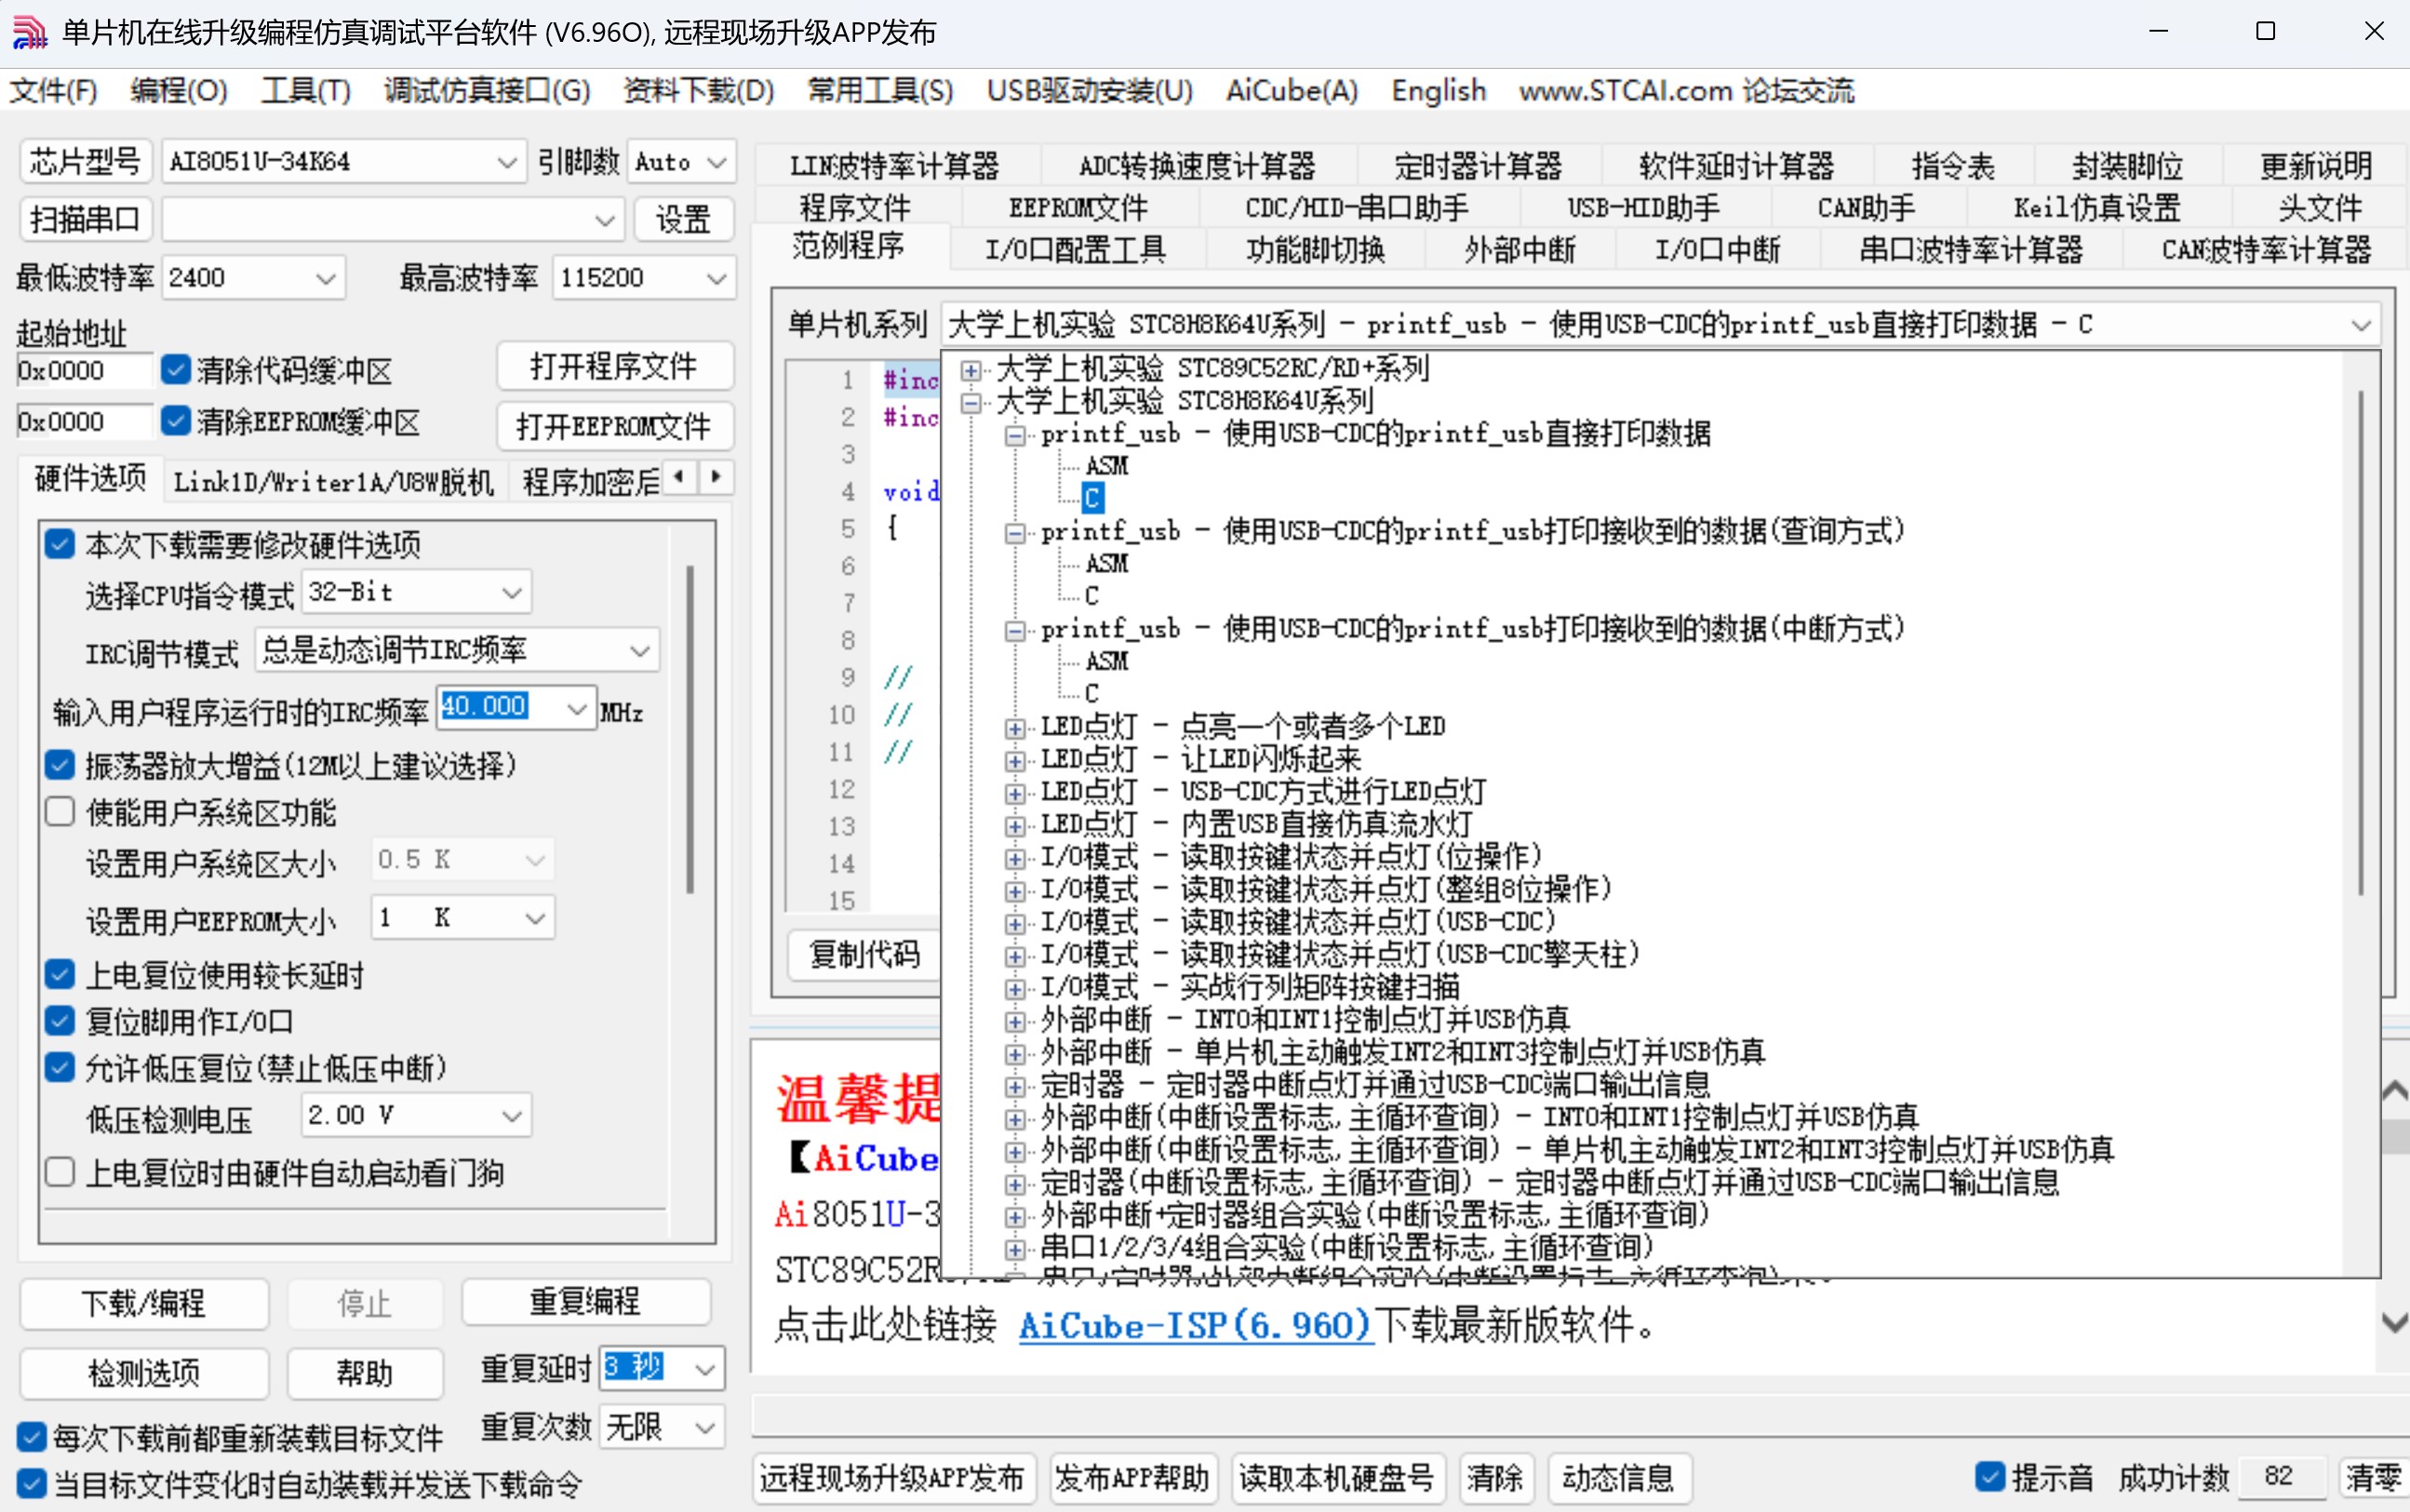The image size is (2410, 1512).
Task: Click the 读取本机硬盘号 button
Action: (1337, 1477)
